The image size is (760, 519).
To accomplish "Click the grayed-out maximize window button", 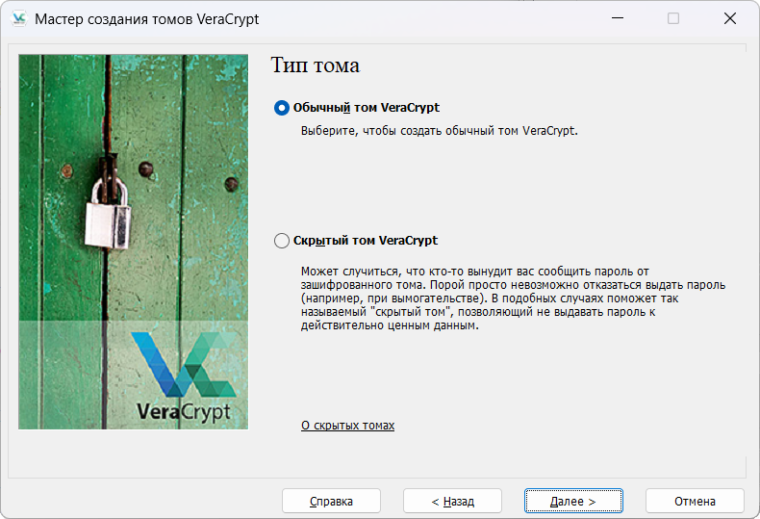I will click(x=673, y=19).
